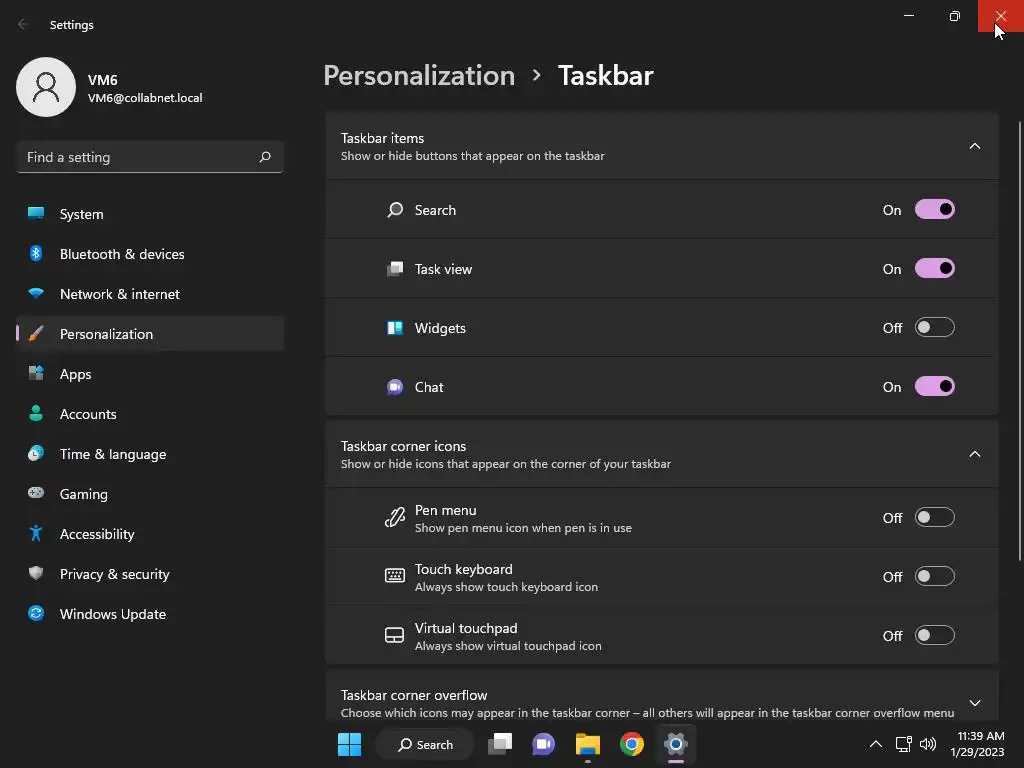Click the Bluetooth & devices icon in sidebar
Screen dimensions: 1024x768
[x=36, y=254]
